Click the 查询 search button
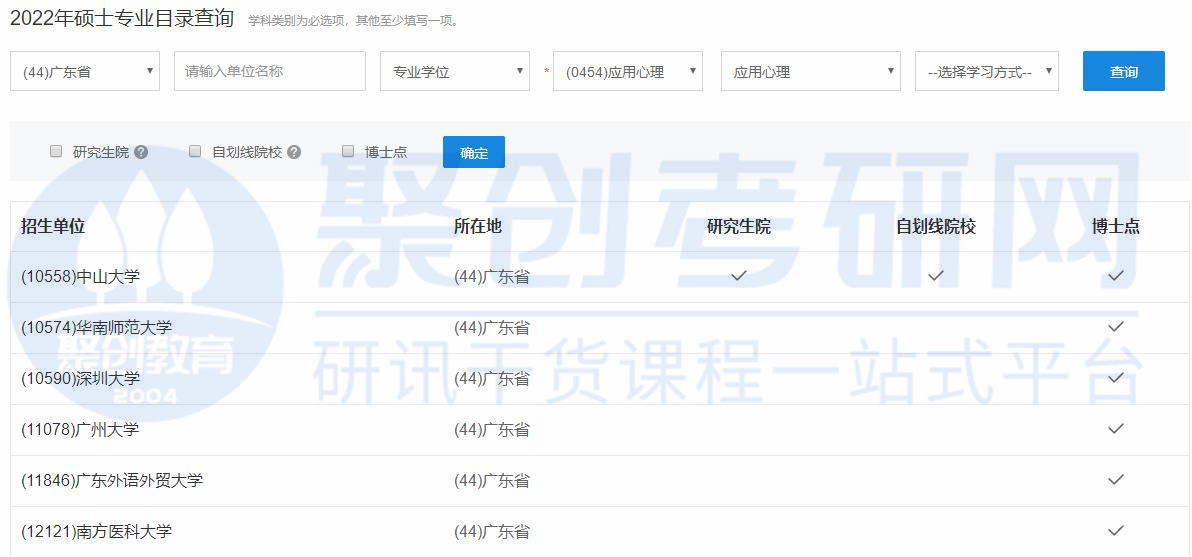The height and width of the screenshot is (557, 1192). click(1124, 71)
